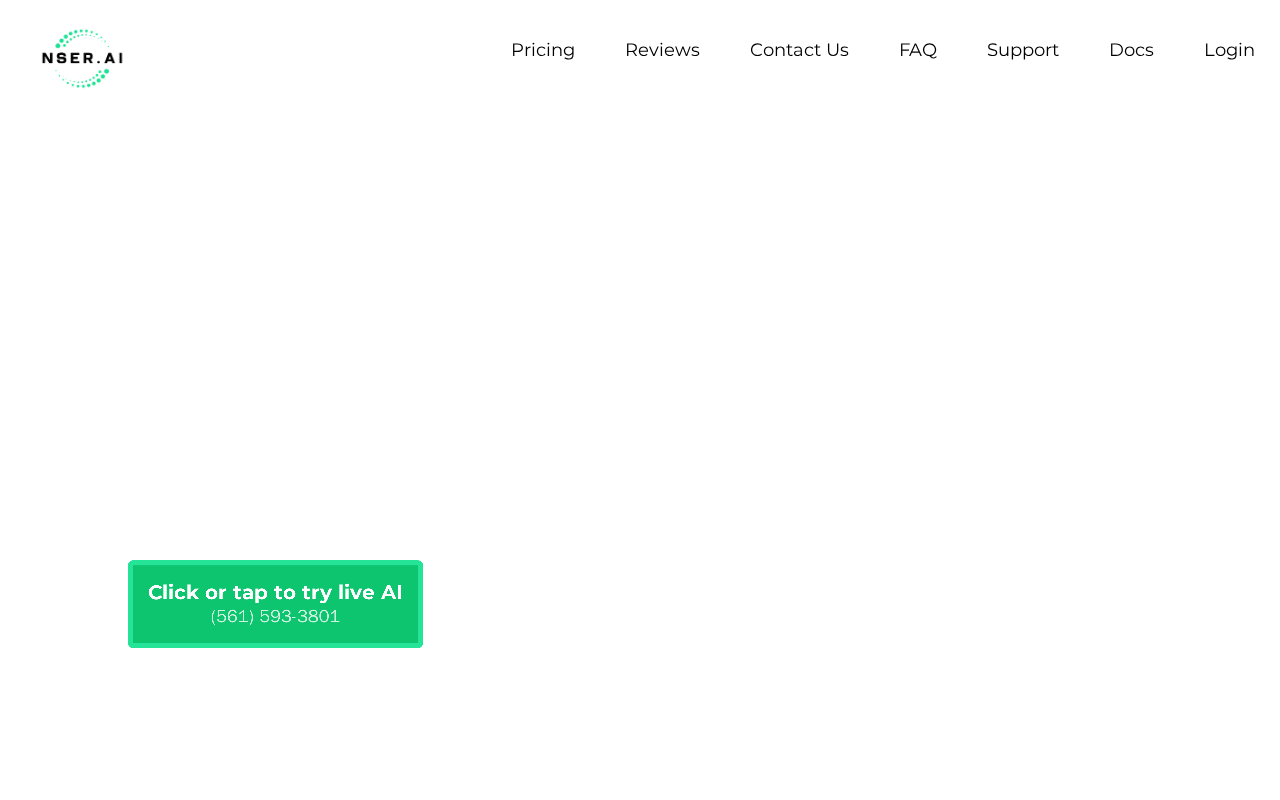
Task: Click Login in the header
Action: (x=1229, y=50)
